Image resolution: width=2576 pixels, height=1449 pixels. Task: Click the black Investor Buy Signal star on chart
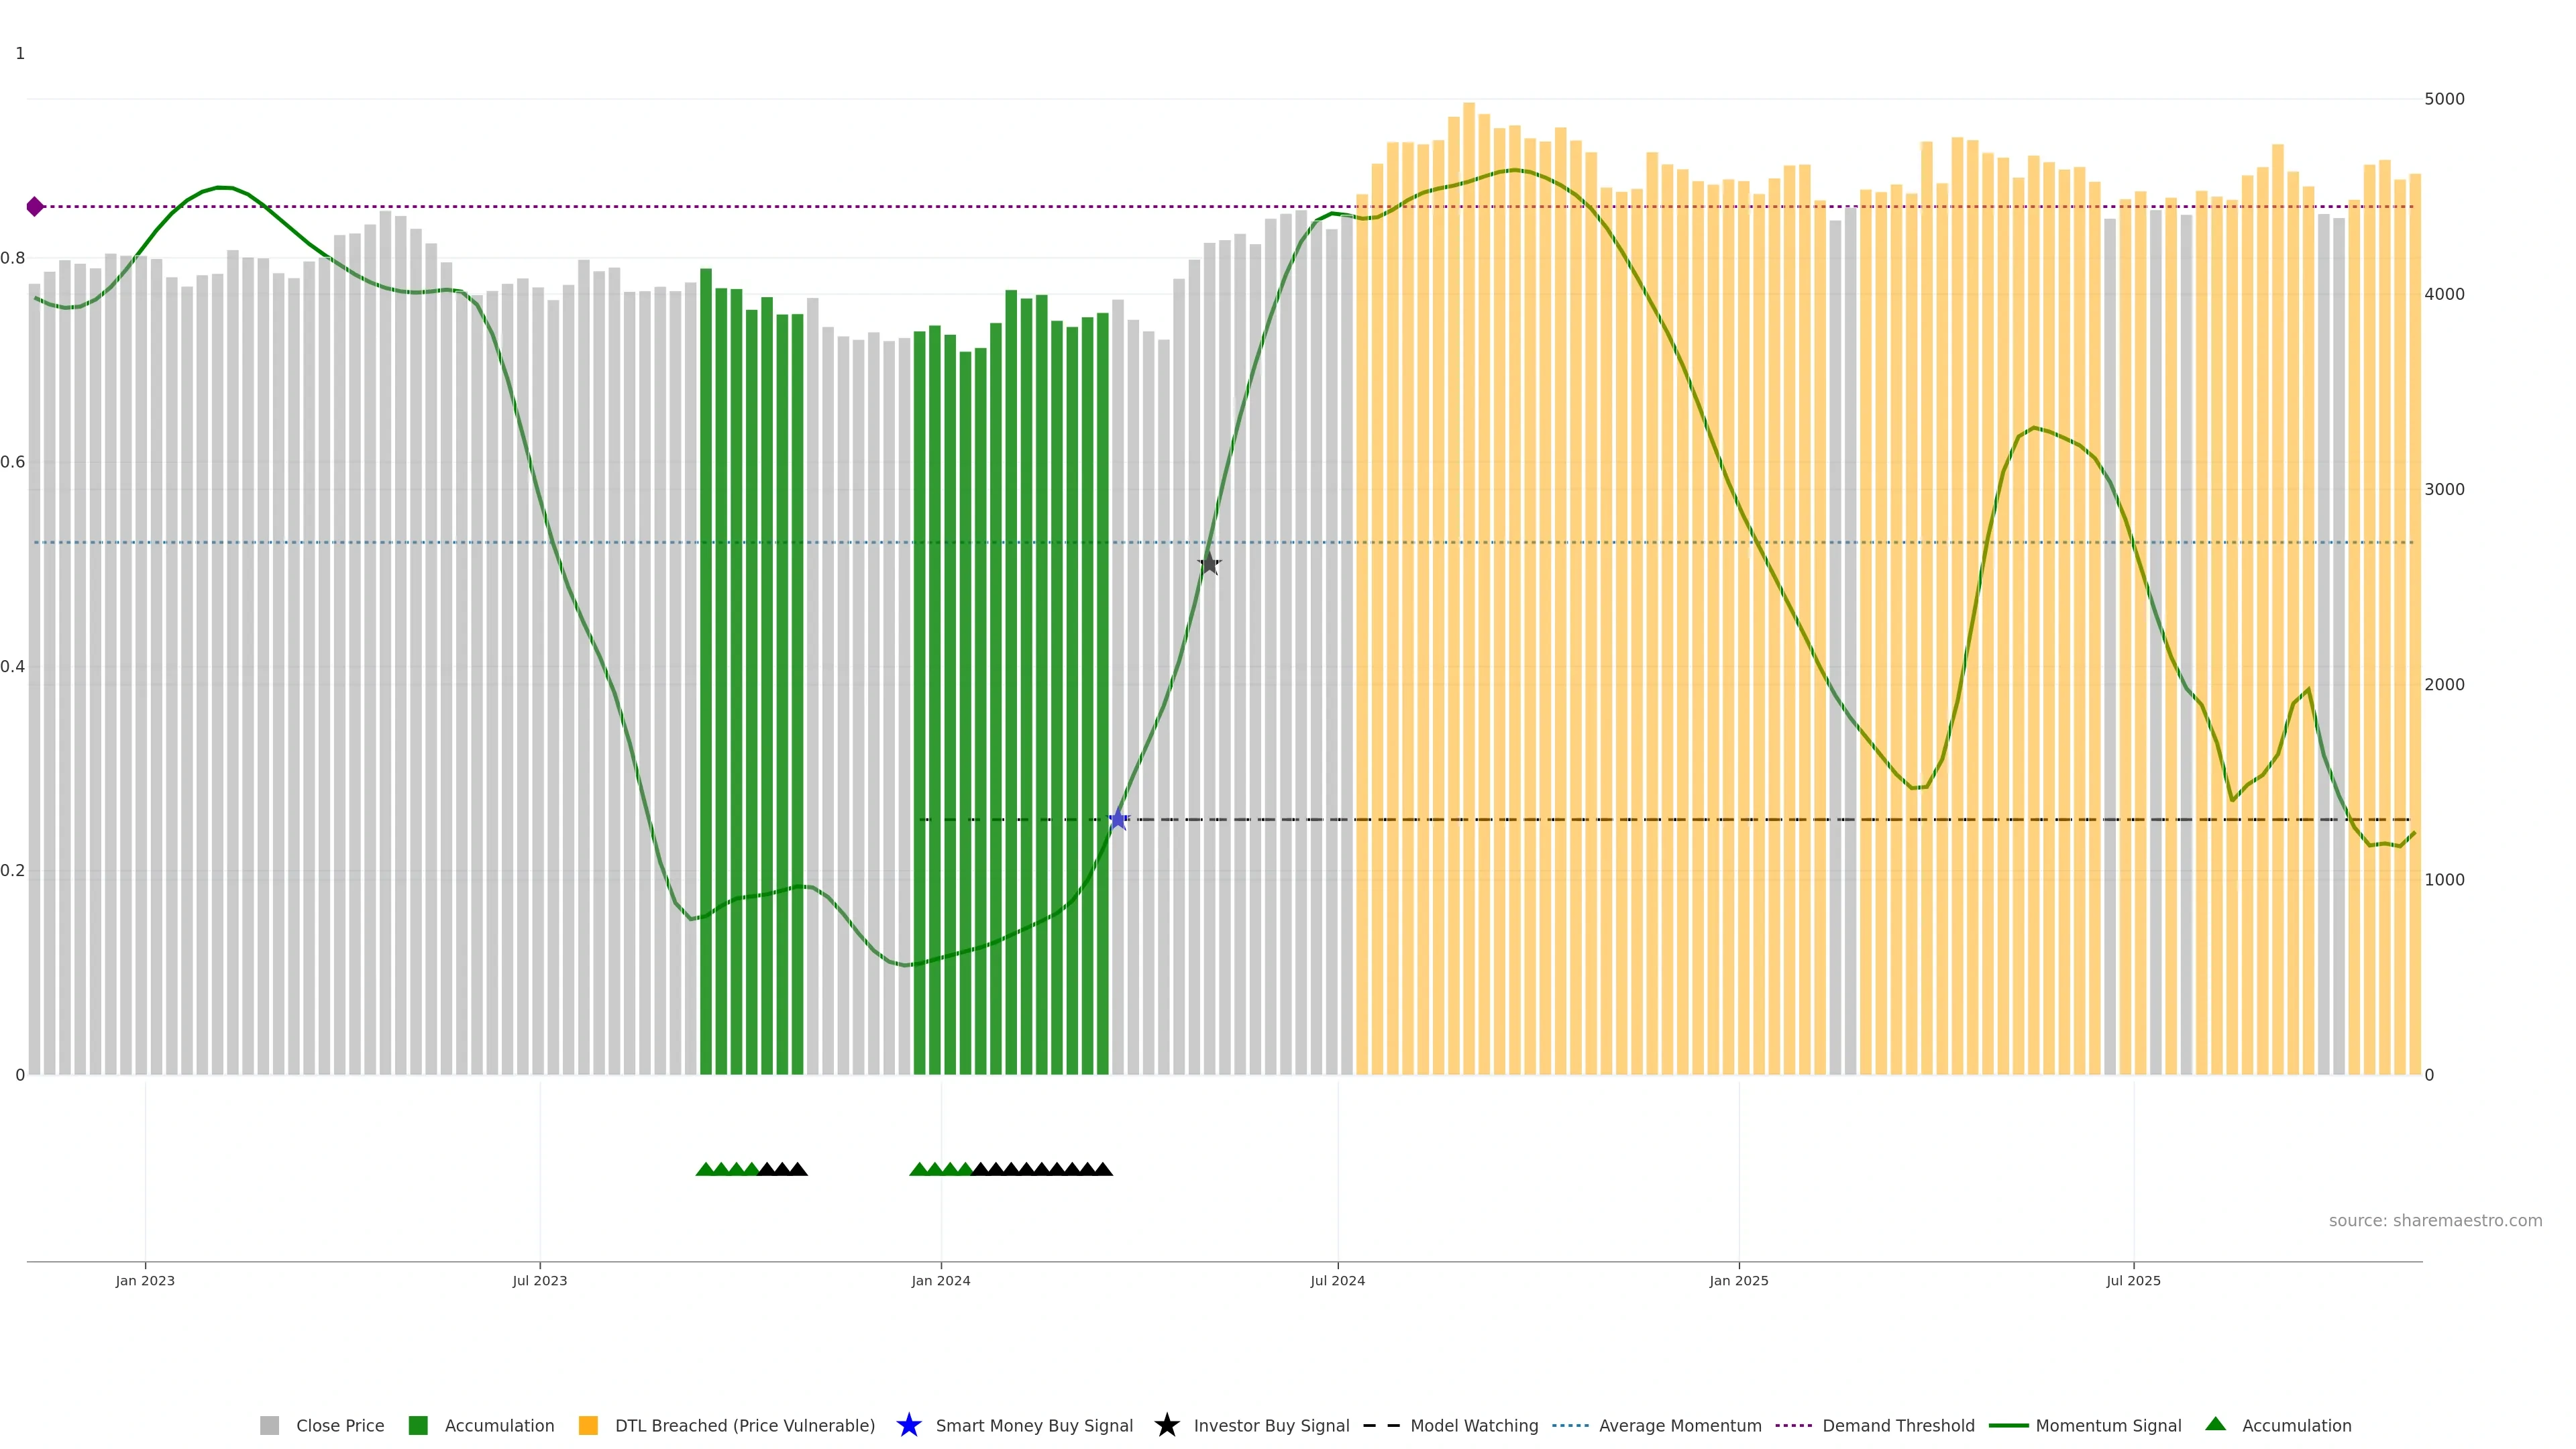click(x=1209, y=564)
